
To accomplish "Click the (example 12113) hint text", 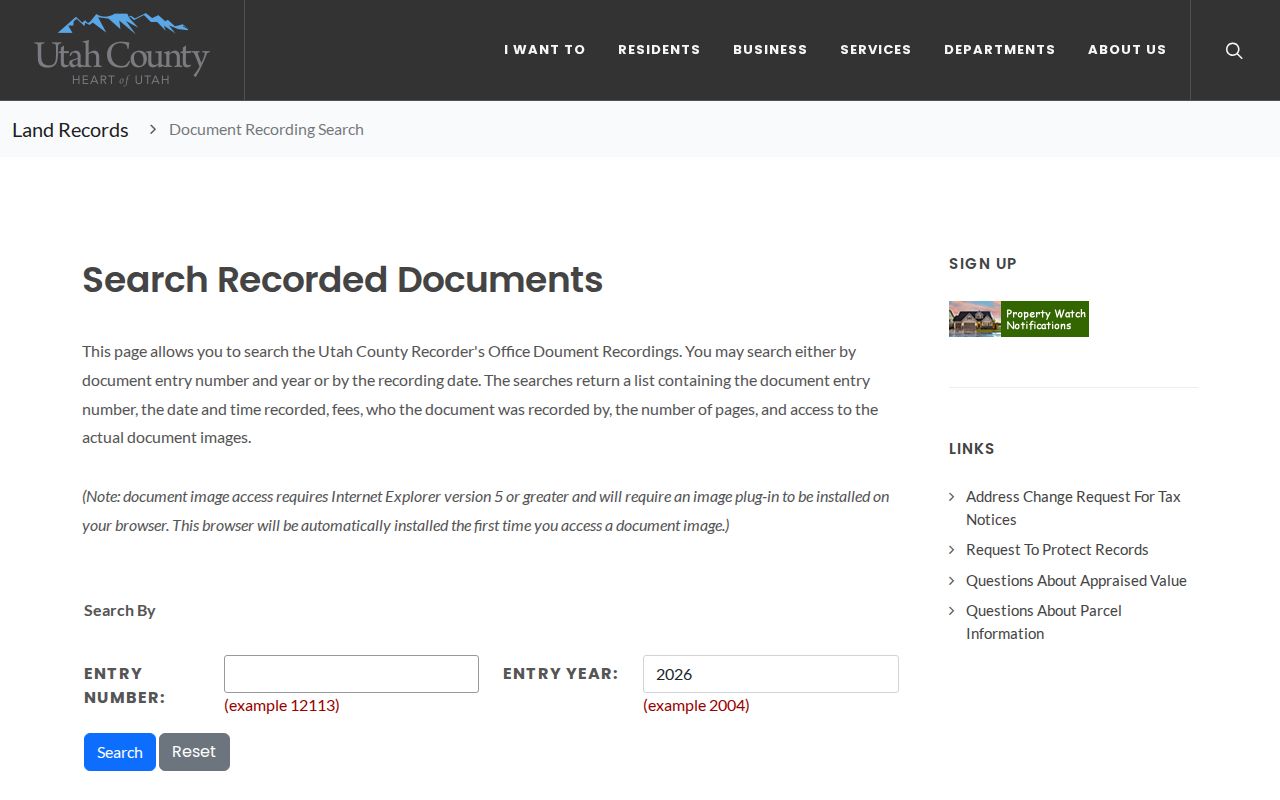I will [x=282, y=705].
